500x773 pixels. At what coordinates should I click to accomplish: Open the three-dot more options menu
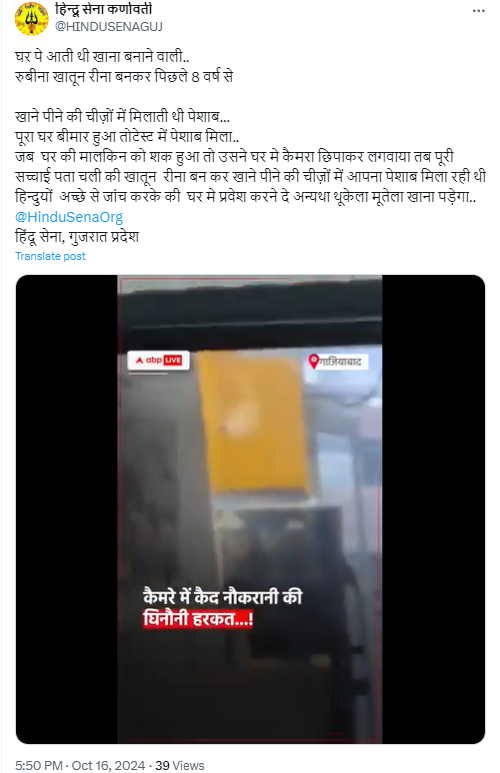[x=478, y=11]
